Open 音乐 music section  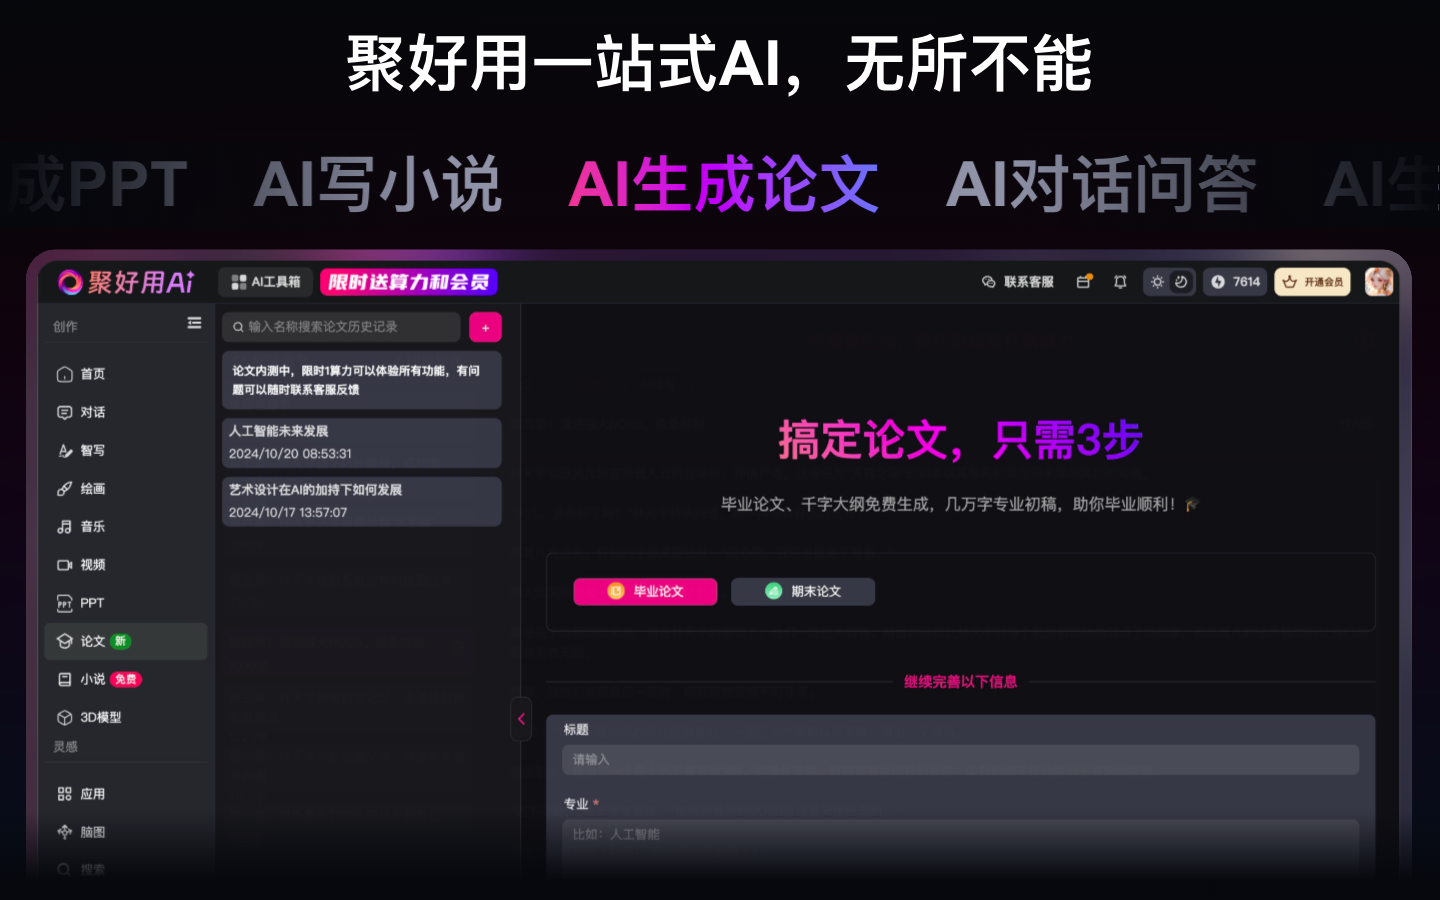point(126,526)
